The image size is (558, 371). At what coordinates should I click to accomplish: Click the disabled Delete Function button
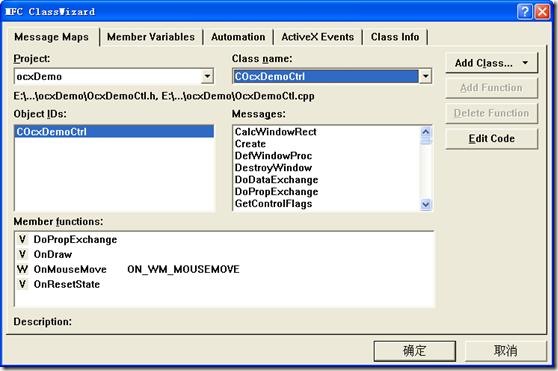click(491, 113)
